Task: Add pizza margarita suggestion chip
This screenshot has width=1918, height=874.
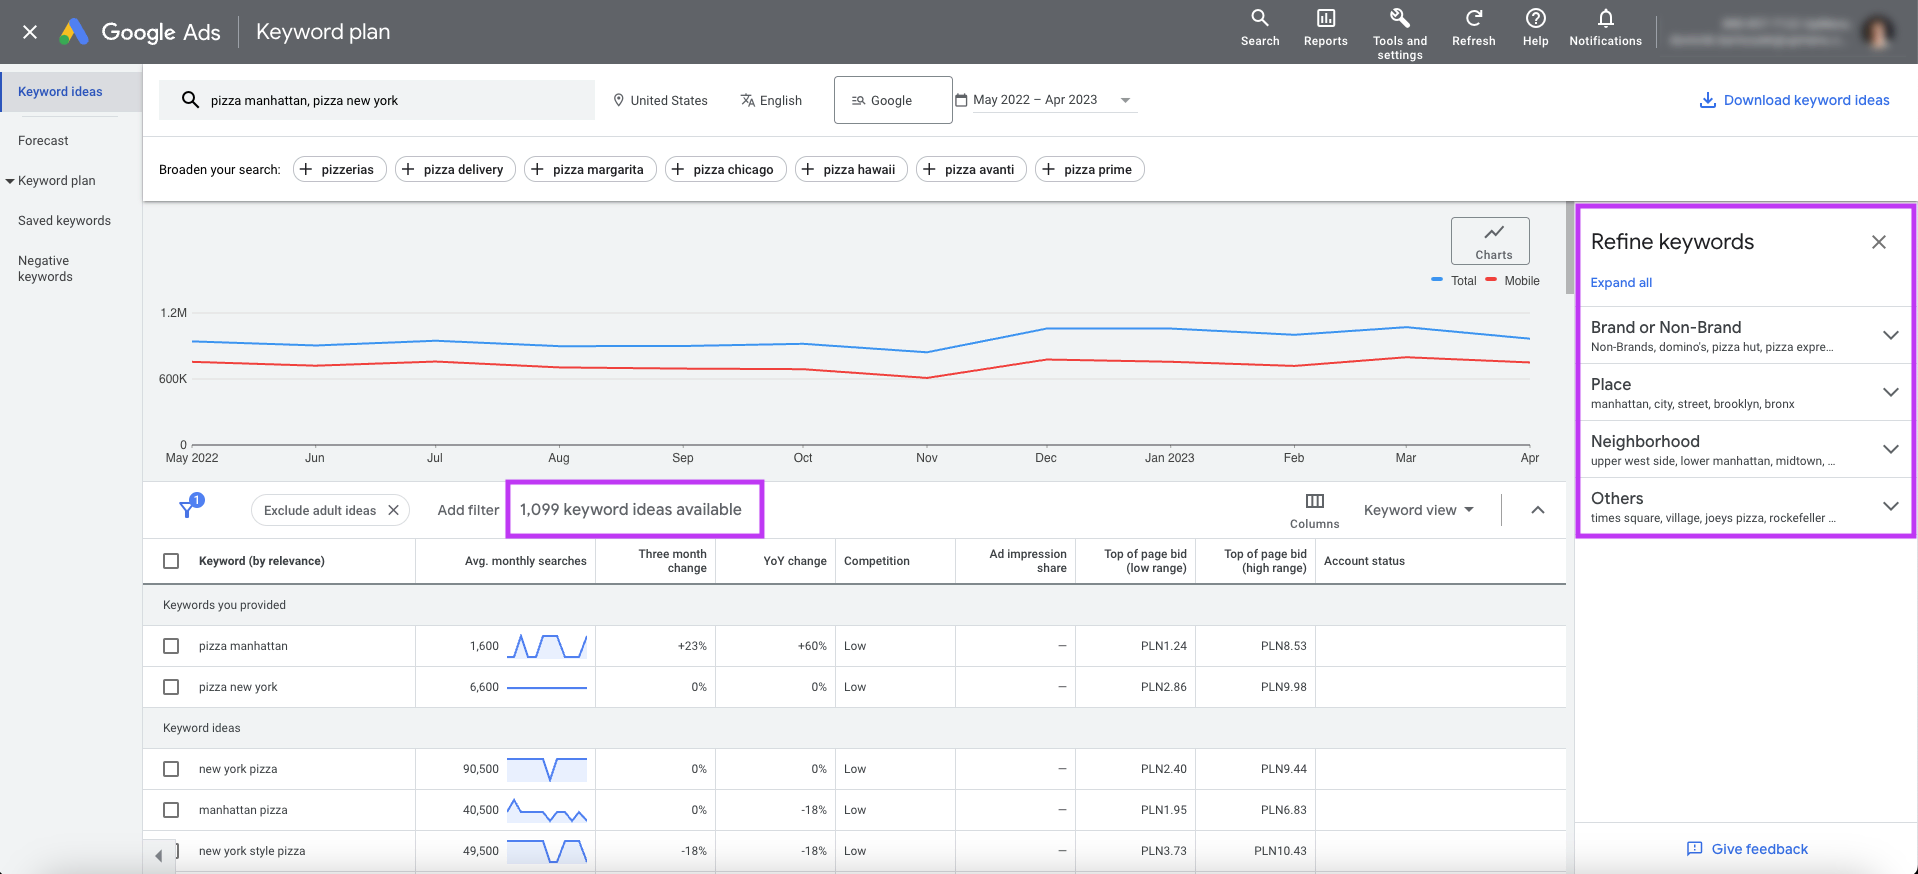Action: coord(591,169)
